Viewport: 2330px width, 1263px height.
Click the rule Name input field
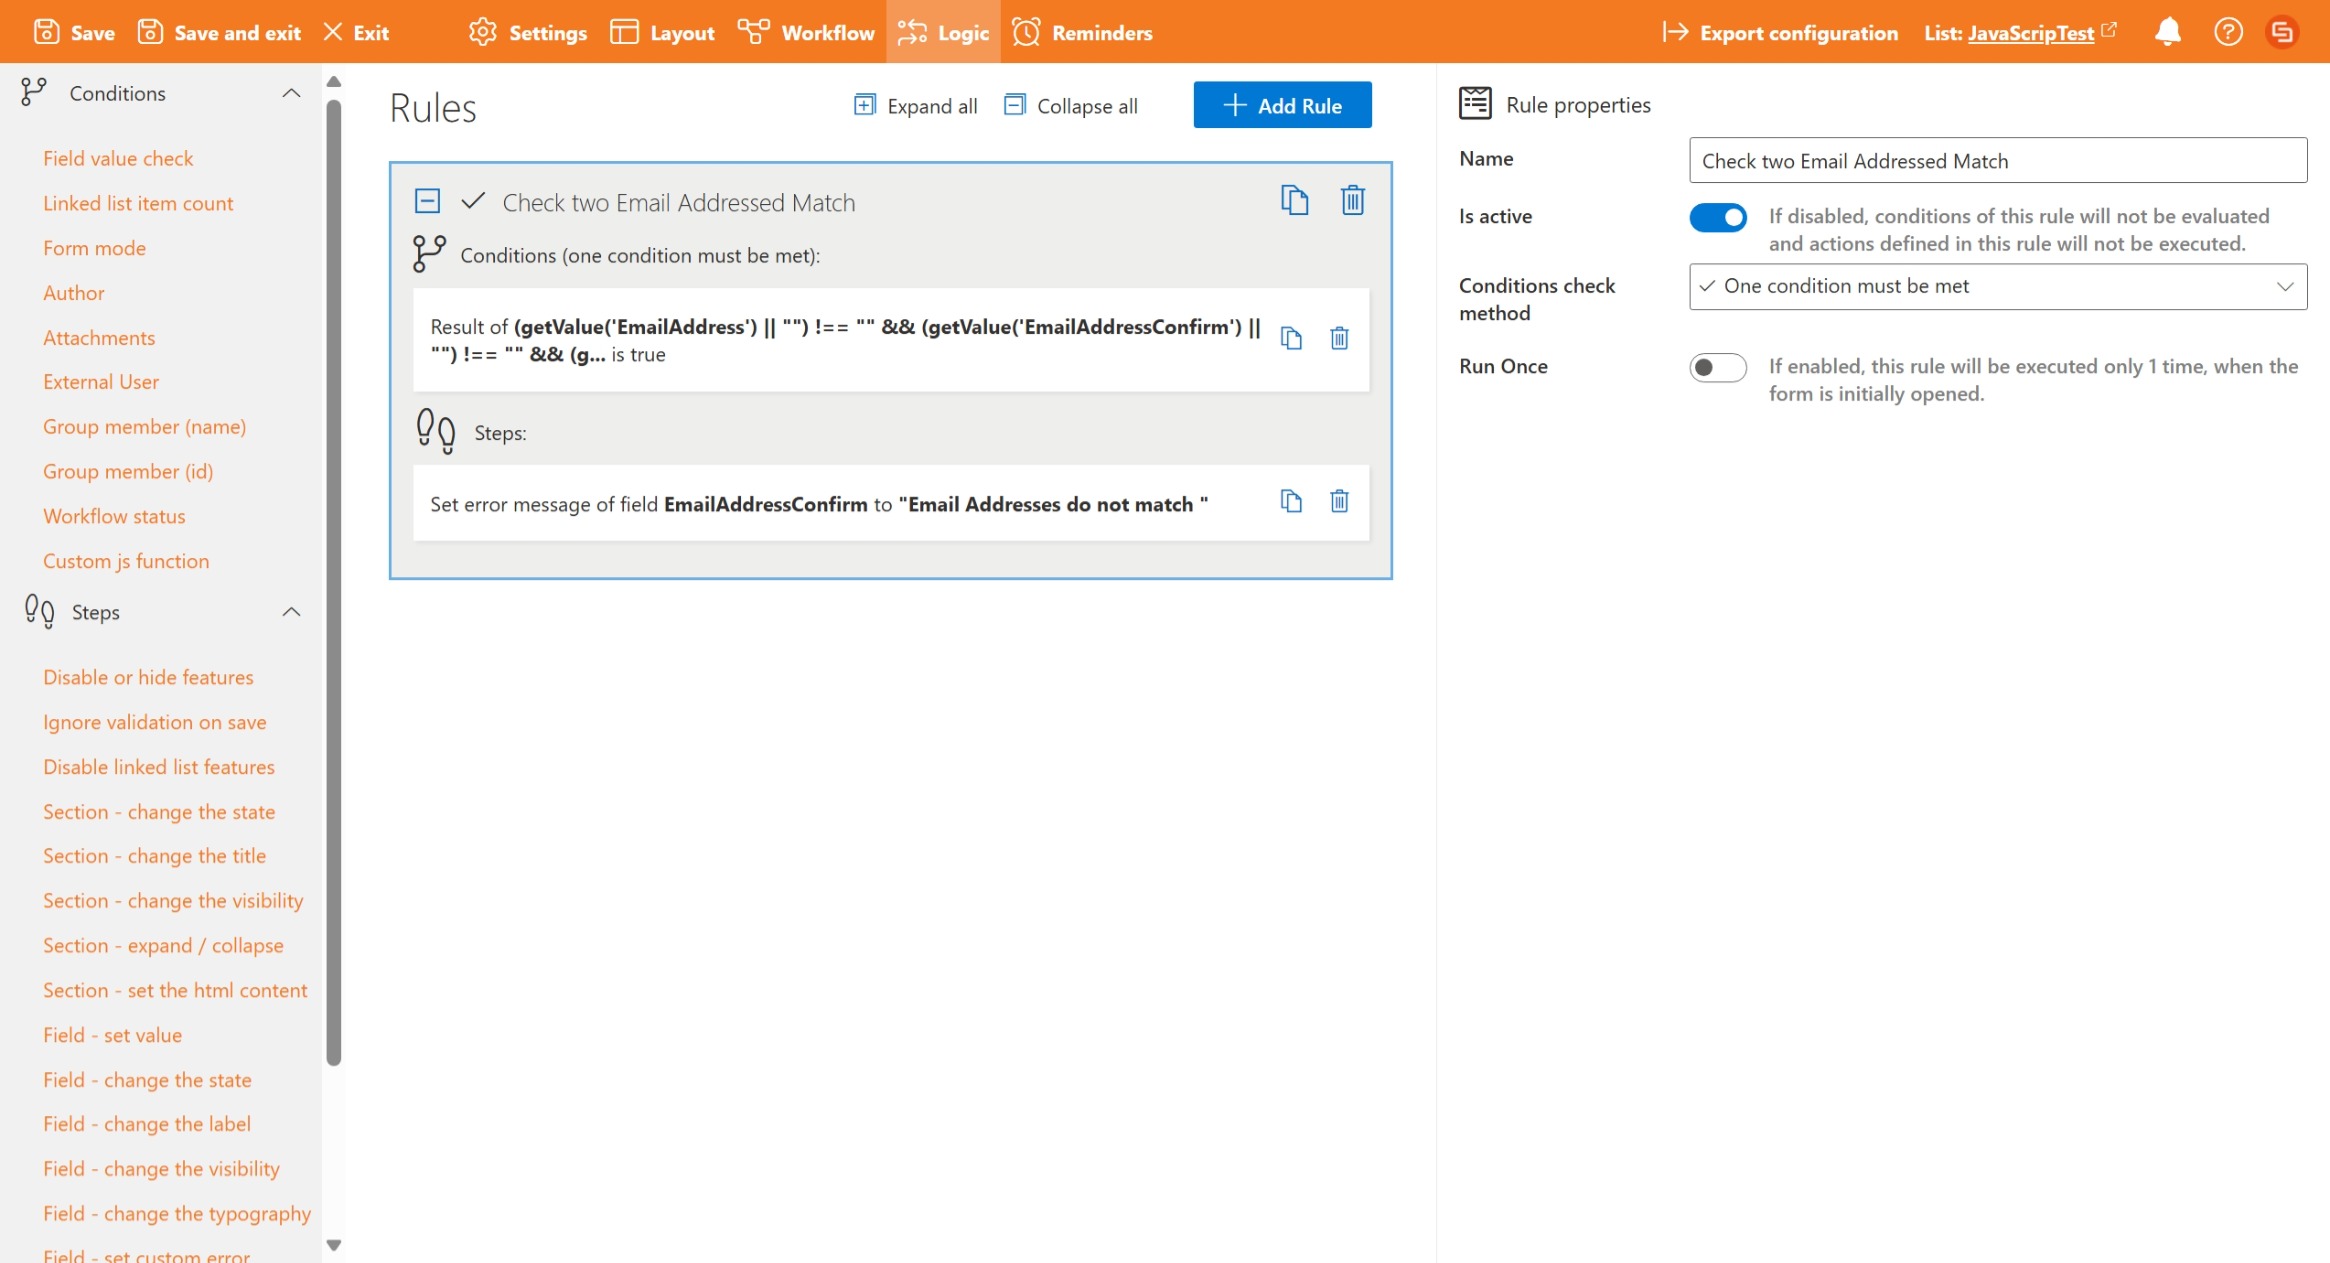click(x=1997, y=161)
